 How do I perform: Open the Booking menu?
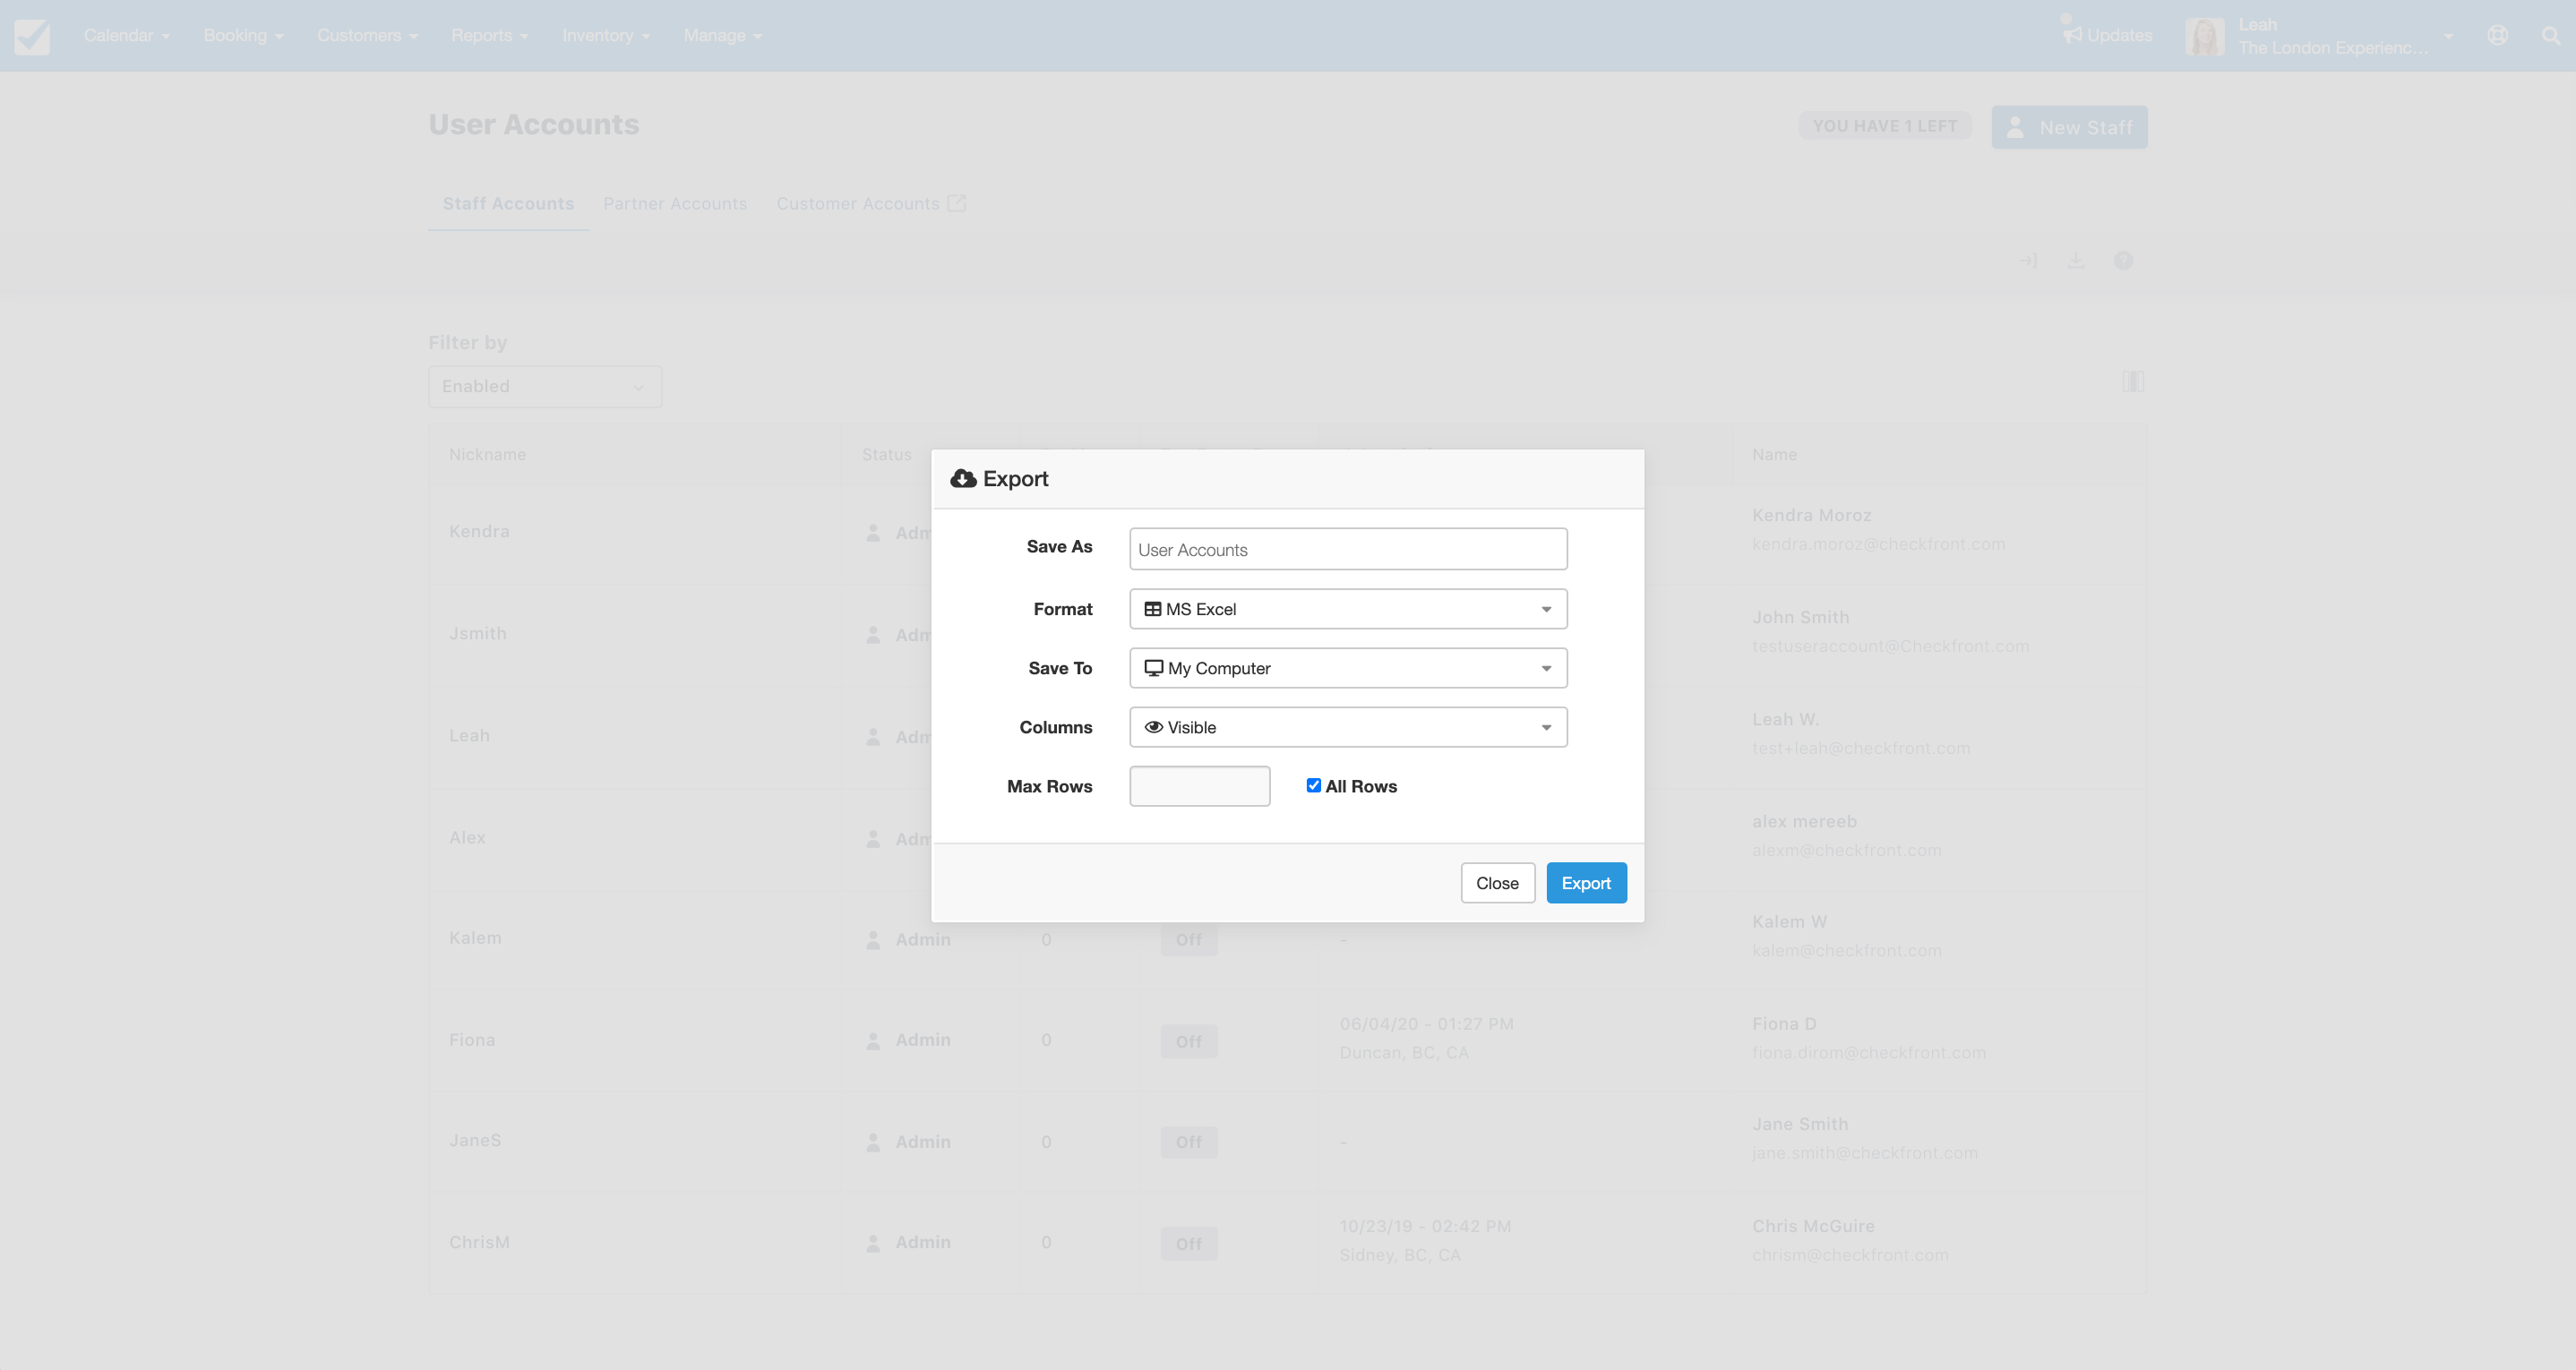[x=244, y=36]
